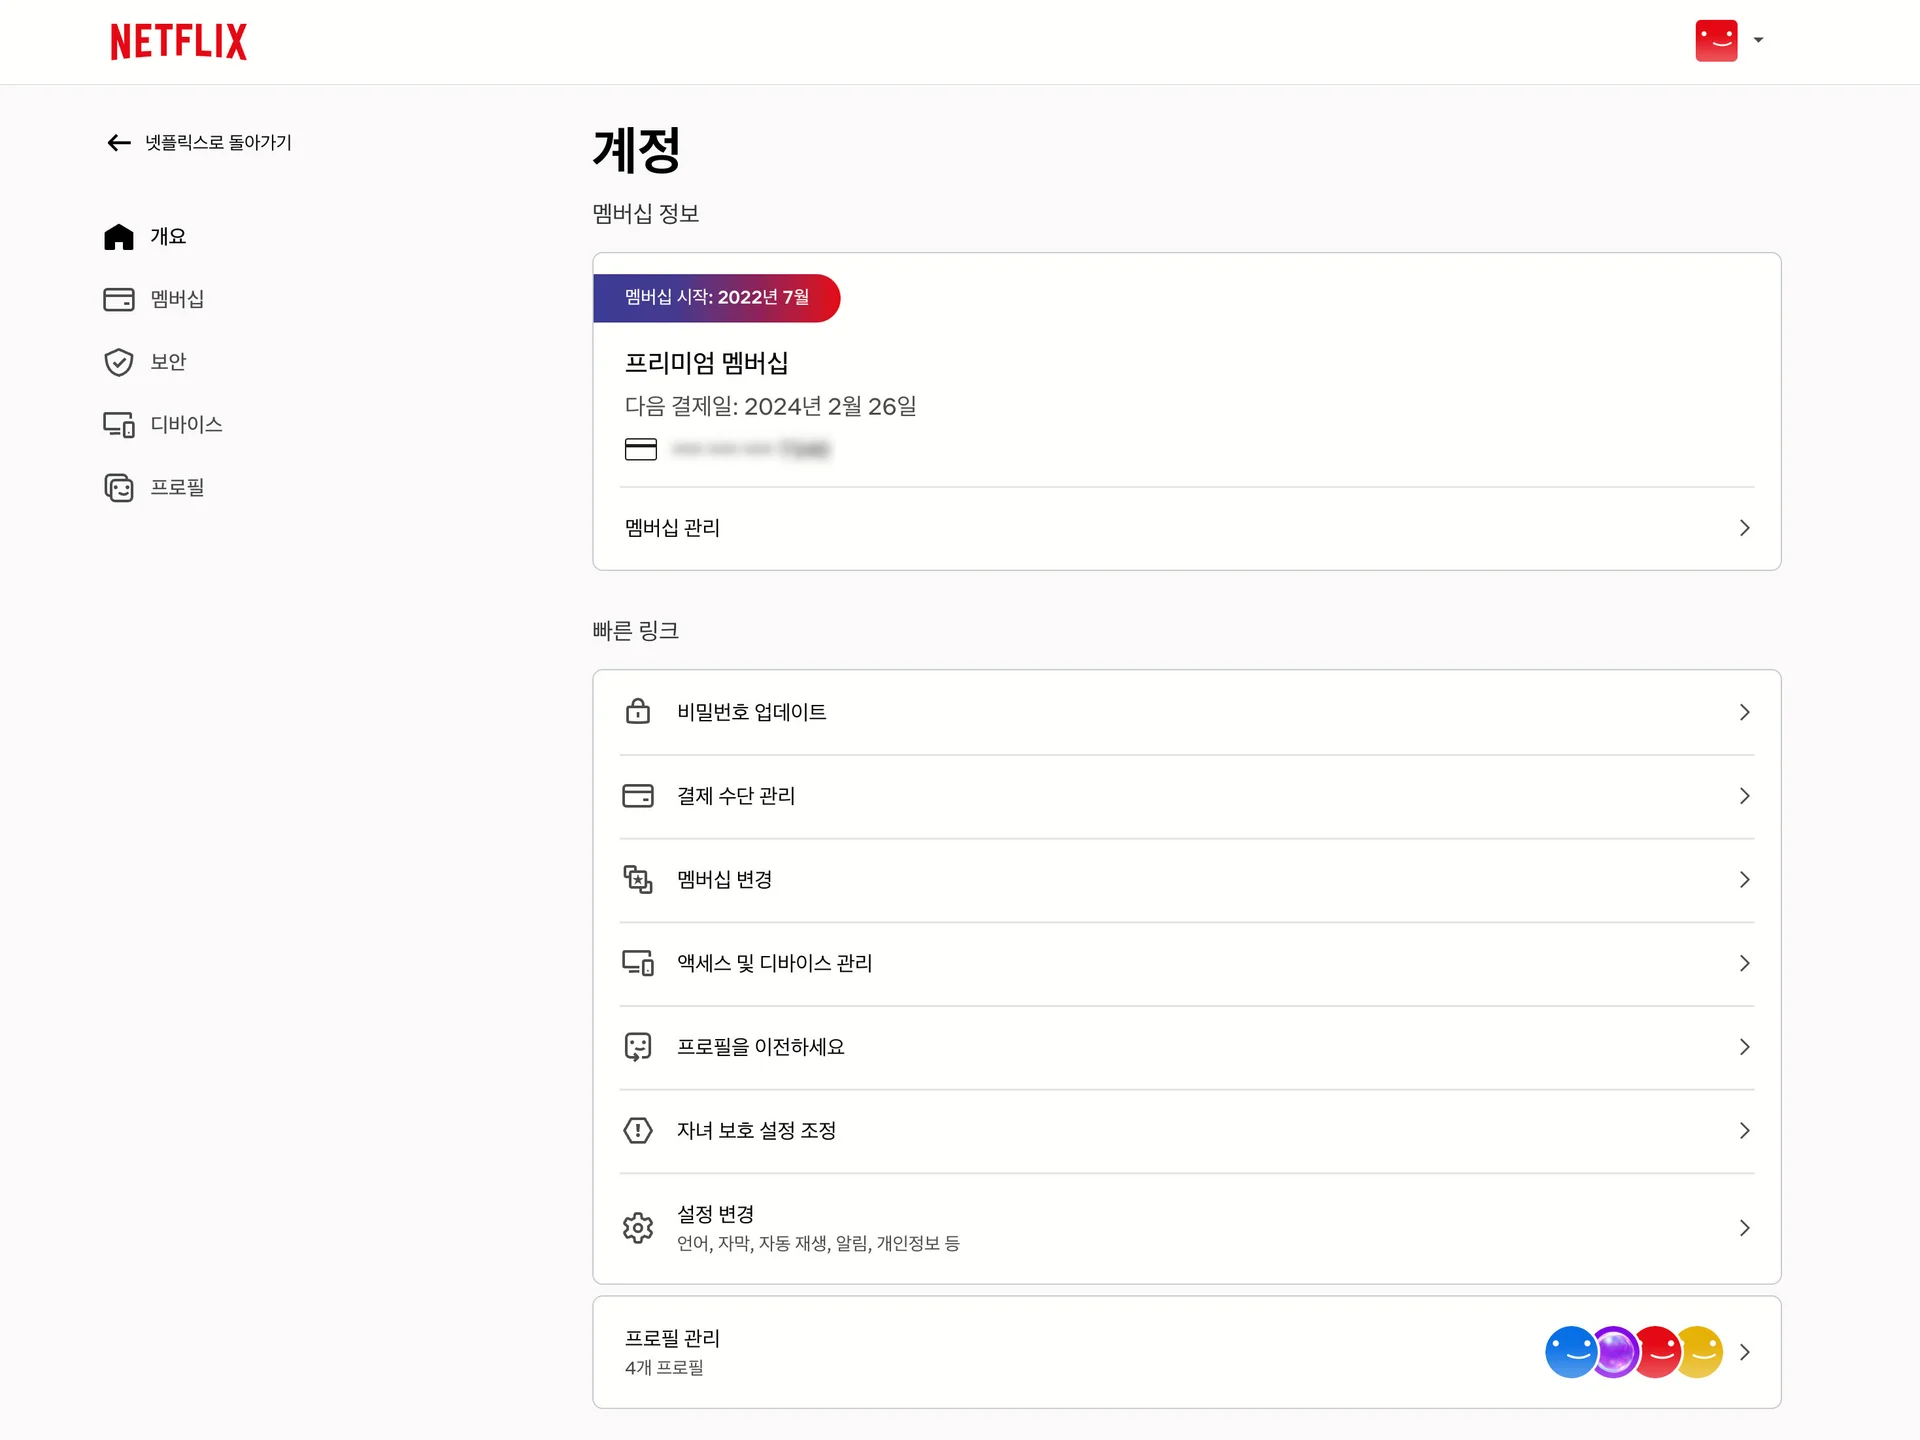Select the home icon beside 개요
Screen dimensions: 1920x1440
[119, 236]
